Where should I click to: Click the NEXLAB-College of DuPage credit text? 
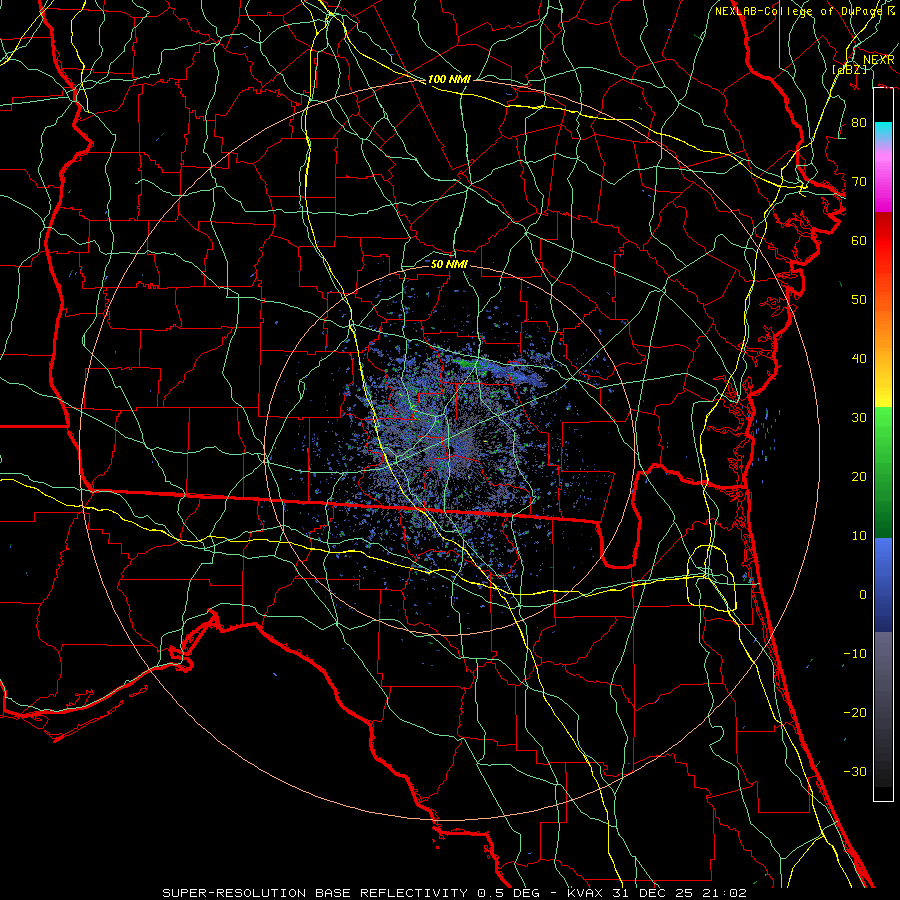pyautogui.click(x=804, y=11)
